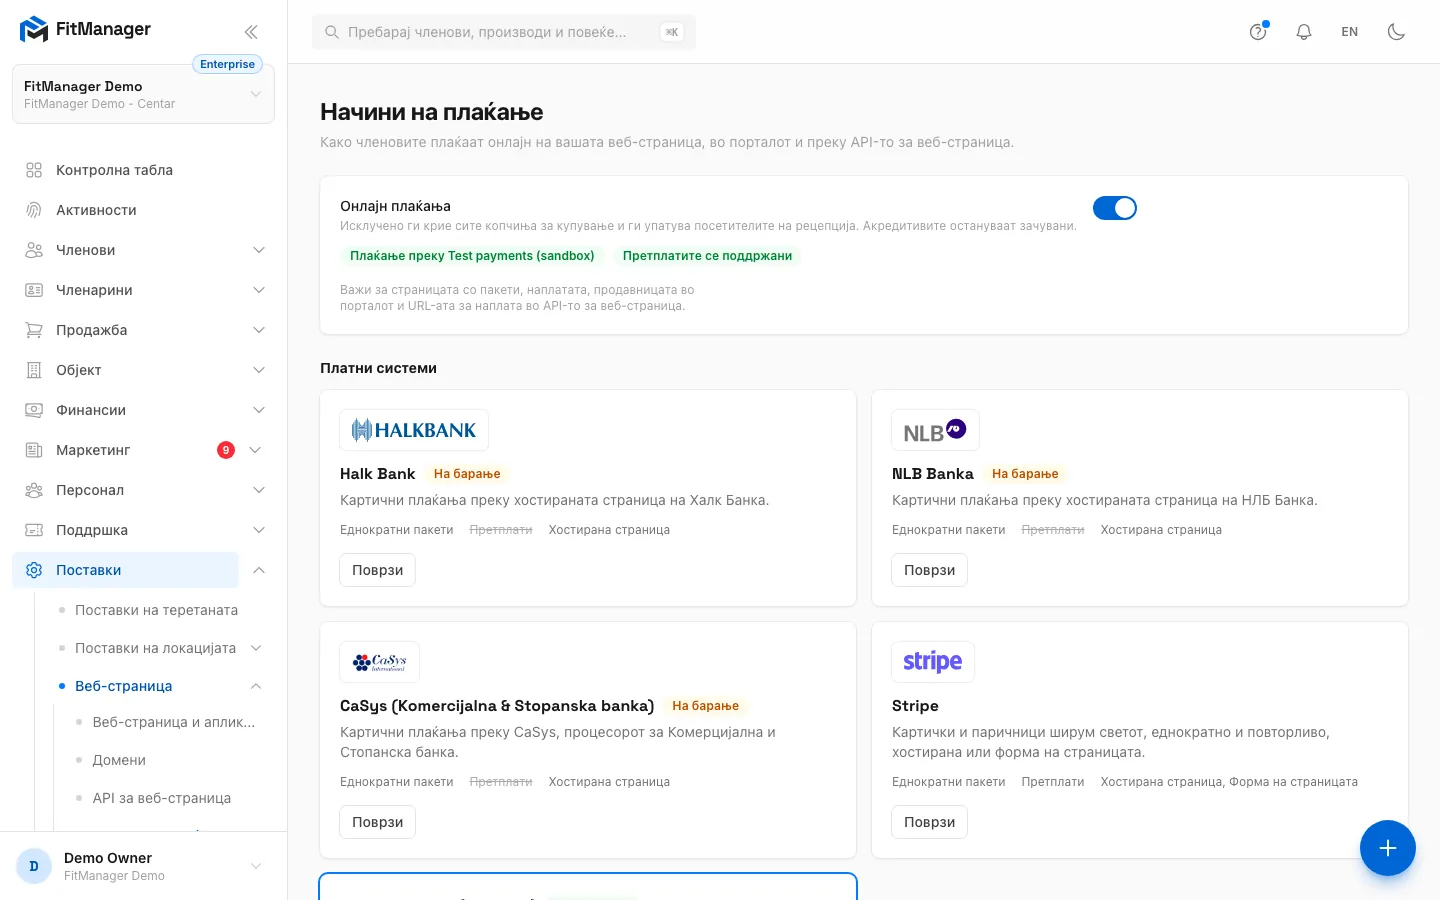Click the Test payments (sandbox) green tag
Viewport: 1440px width, 900px height.
[472, 256]
